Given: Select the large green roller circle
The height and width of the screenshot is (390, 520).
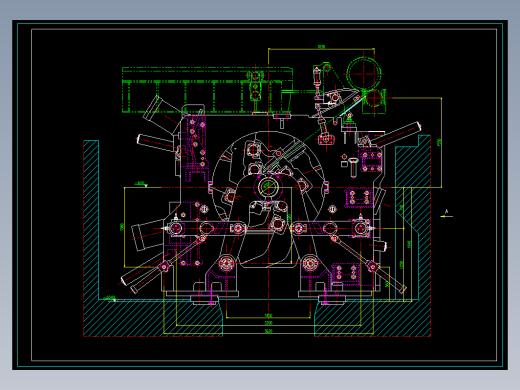Looking at the screenshot, I should point(364,74).
